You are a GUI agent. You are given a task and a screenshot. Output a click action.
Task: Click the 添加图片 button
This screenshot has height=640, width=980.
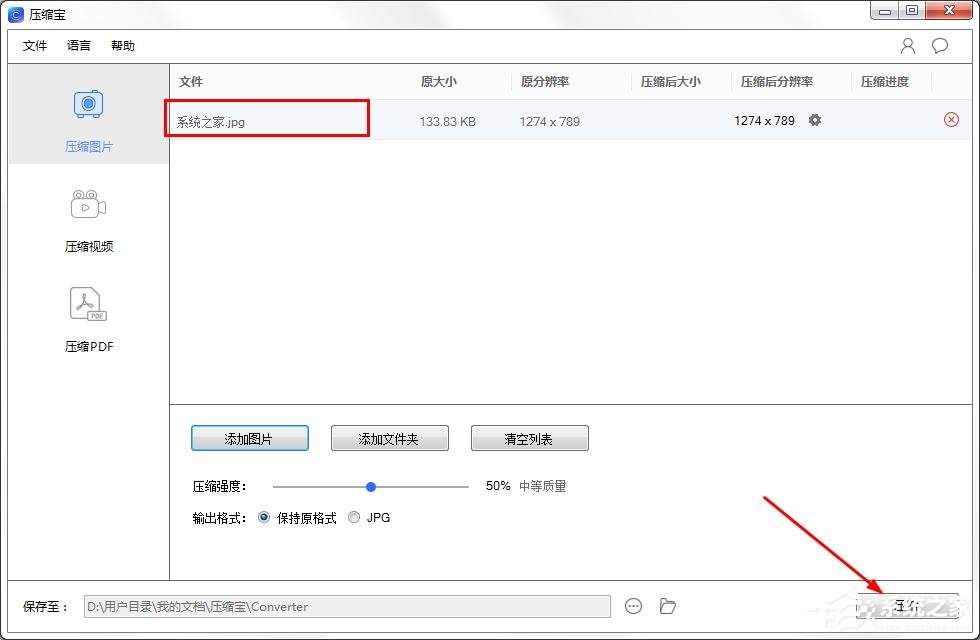249,437
